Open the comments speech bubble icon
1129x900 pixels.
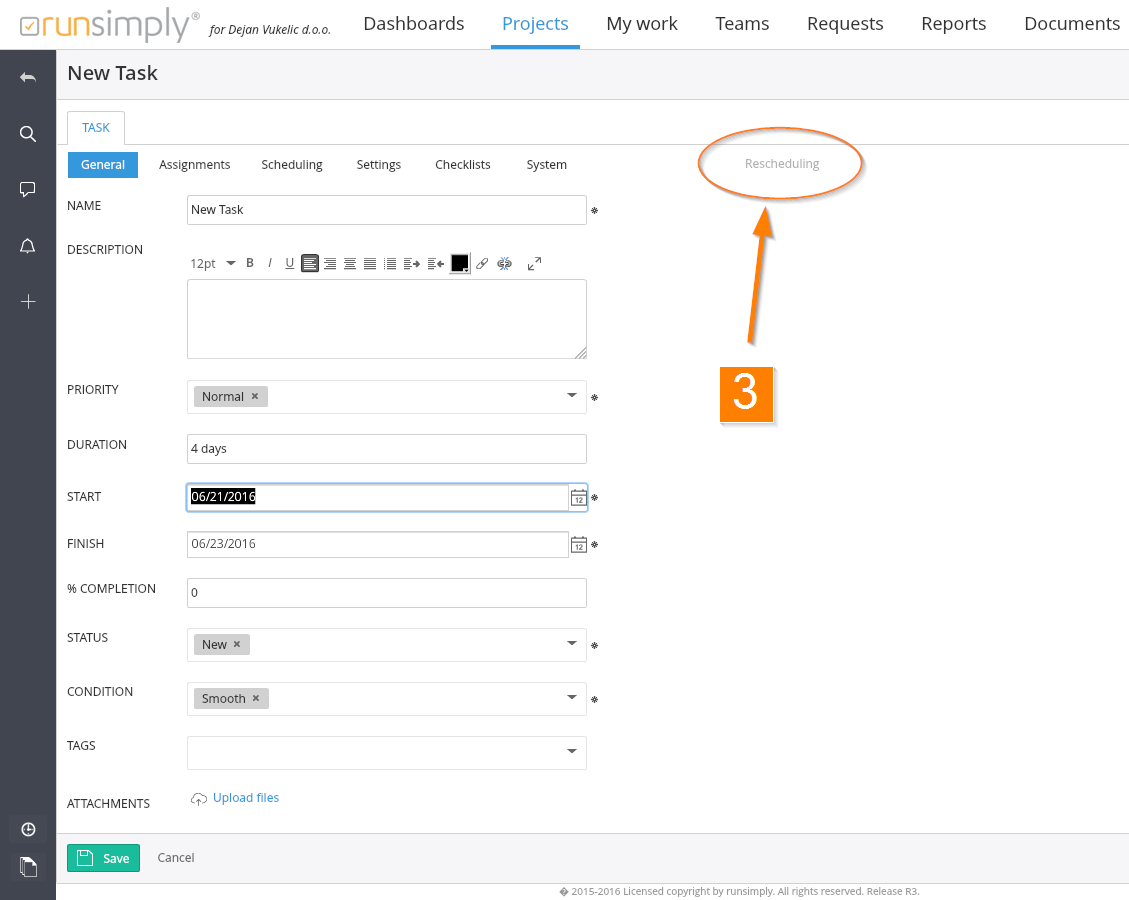(28, 189)
